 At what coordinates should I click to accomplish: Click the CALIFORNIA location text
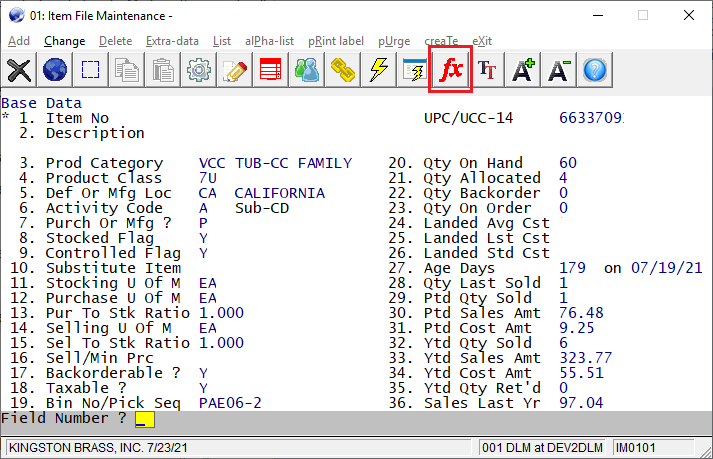tap(280, 193)
